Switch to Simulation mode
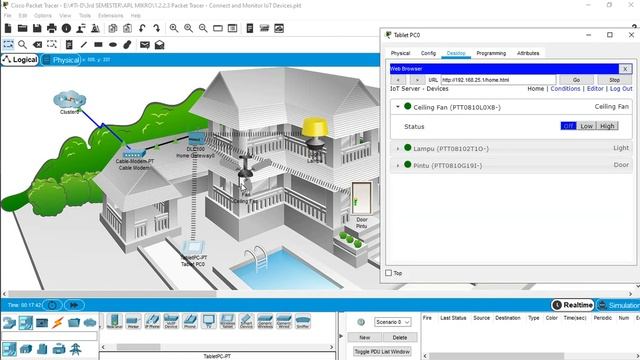Screen dimensions: 640x360 618,305
